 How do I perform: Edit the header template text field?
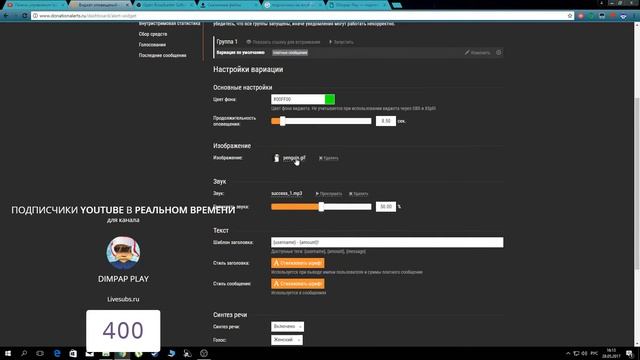tap(387, 242)
